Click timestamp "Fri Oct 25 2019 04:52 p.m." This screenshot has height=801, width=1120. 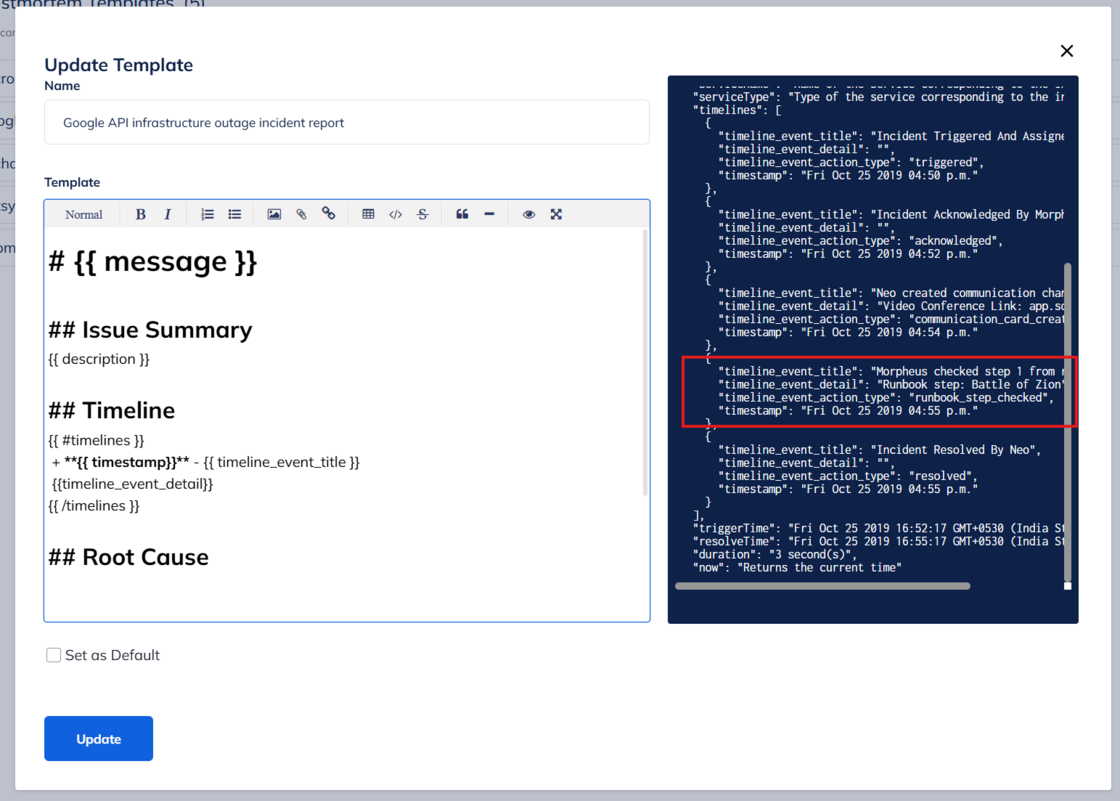(x=848, y=254)
